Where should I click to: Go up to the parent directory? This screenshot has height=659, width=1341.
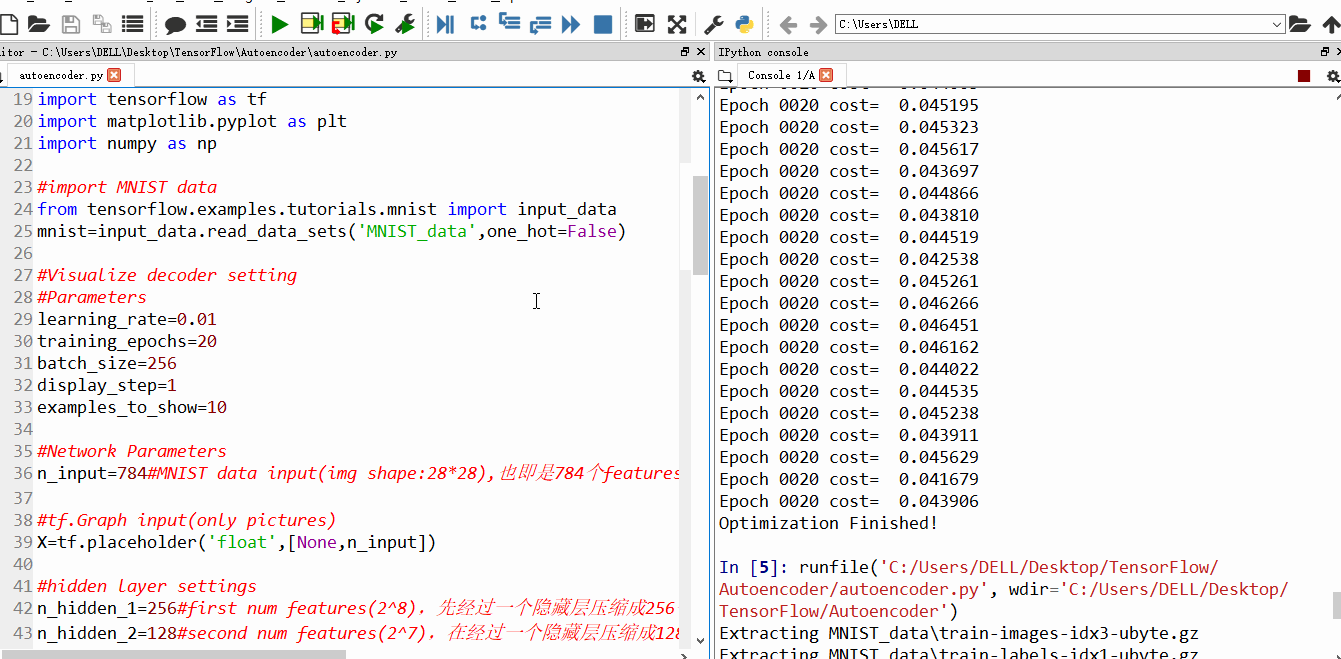[x=1330, y=24]
